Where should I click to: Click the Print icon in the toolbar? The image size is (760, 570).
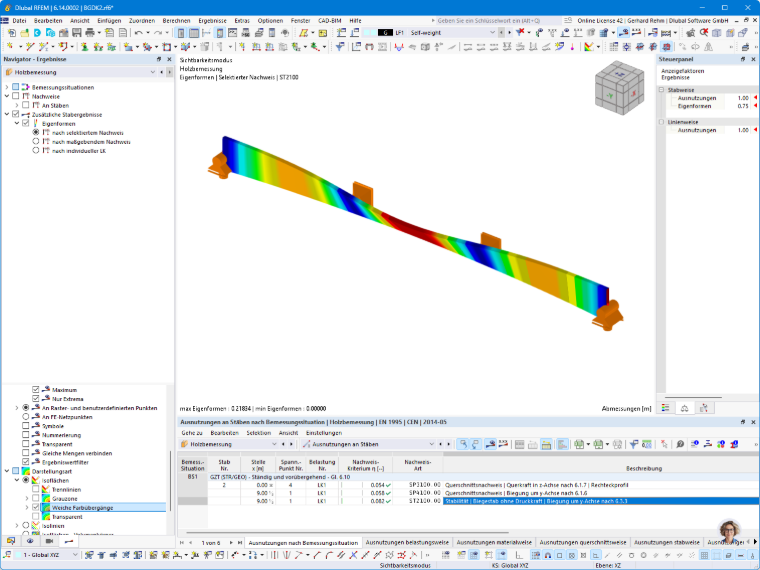pos(90,32)
